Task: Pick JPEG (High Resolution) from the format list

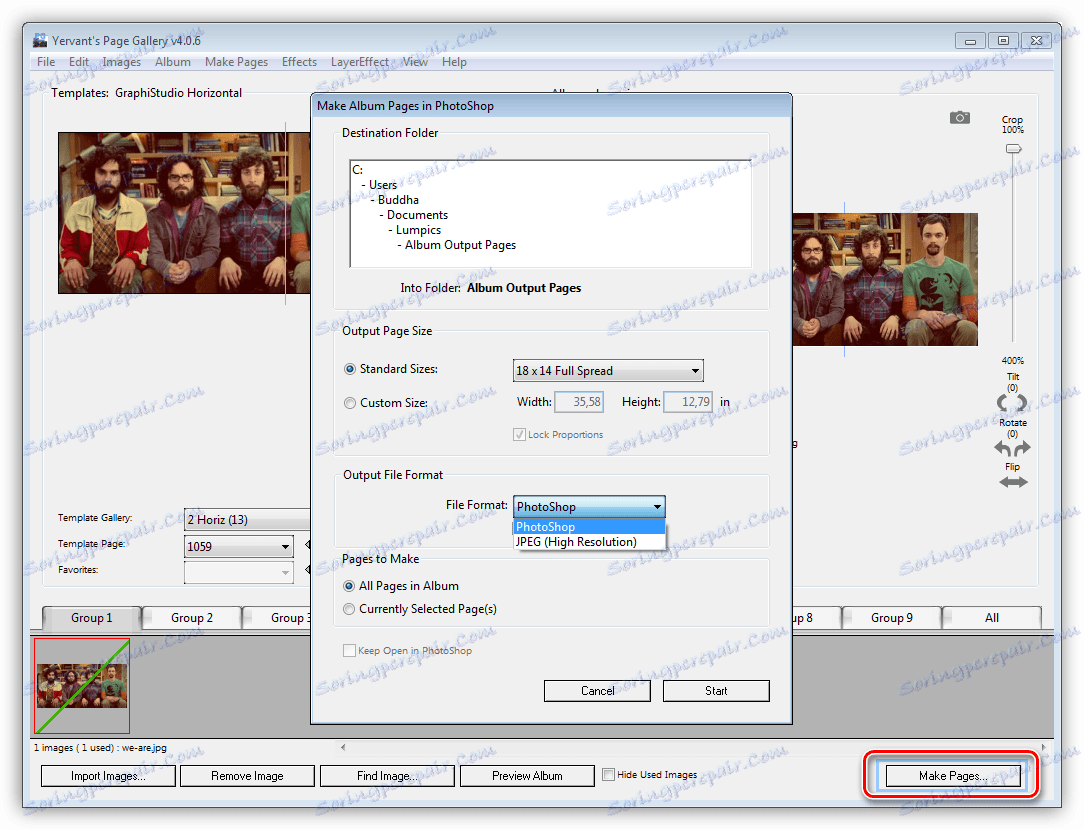Action: tap(589, 542)
